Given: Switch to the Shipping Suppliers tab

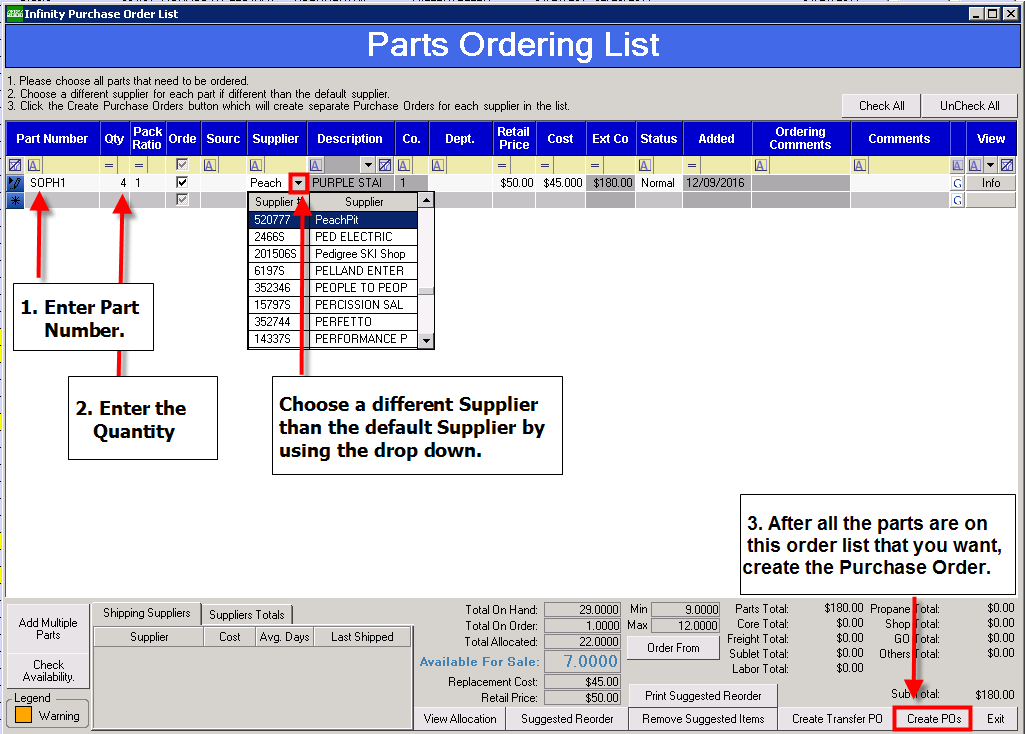Looking at the screenshot, I should click(146, 613).
